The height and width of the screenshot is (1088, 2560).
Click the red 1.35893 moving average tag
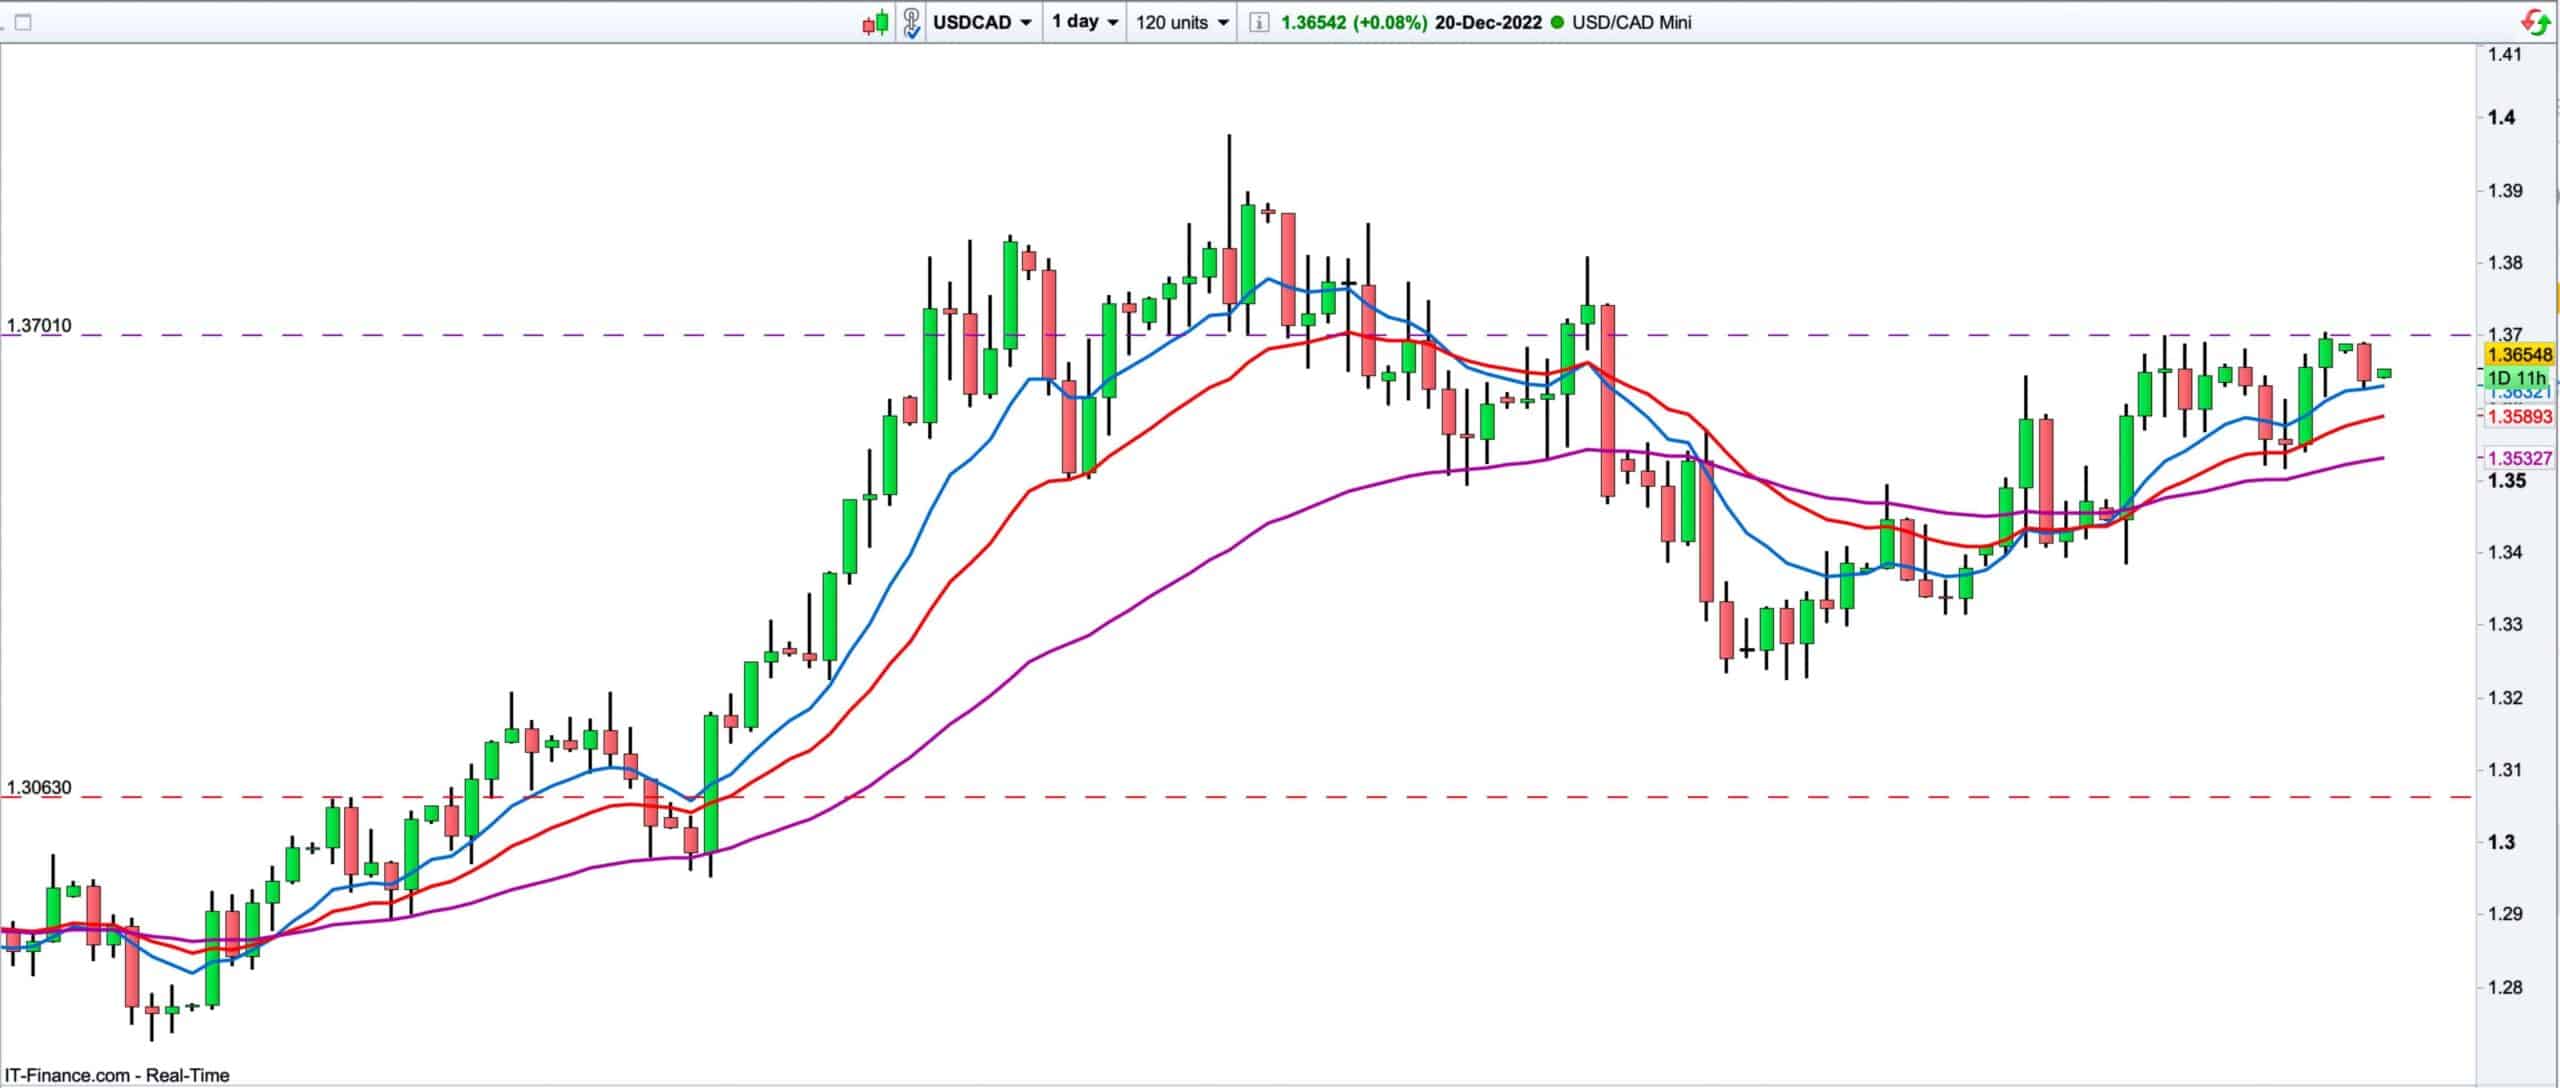pos(2520,417)
